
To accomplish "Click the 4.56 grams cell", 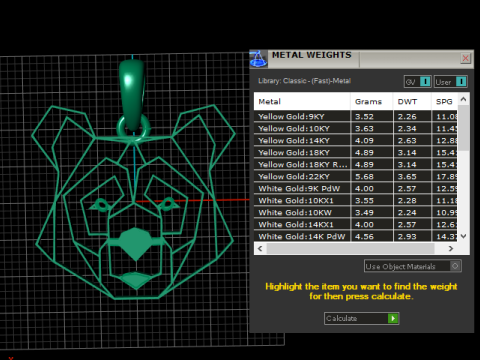I will click(x=372, y=236).
